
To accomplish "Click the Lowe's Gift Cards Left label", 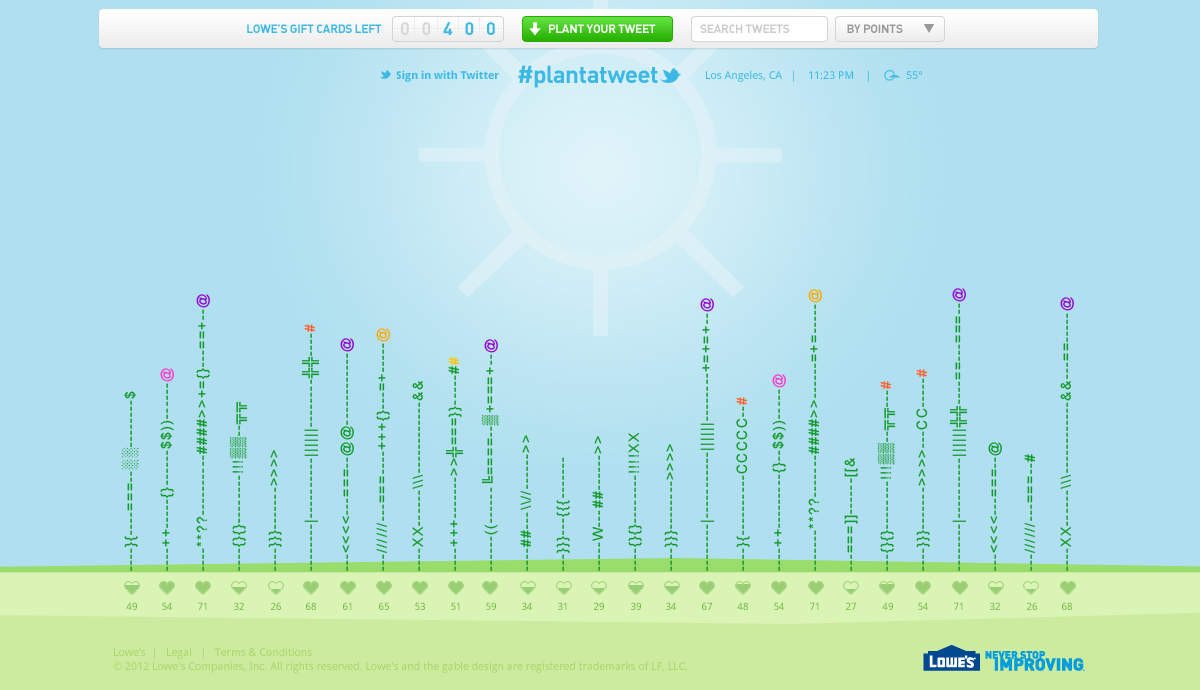I will pos(314,29).
